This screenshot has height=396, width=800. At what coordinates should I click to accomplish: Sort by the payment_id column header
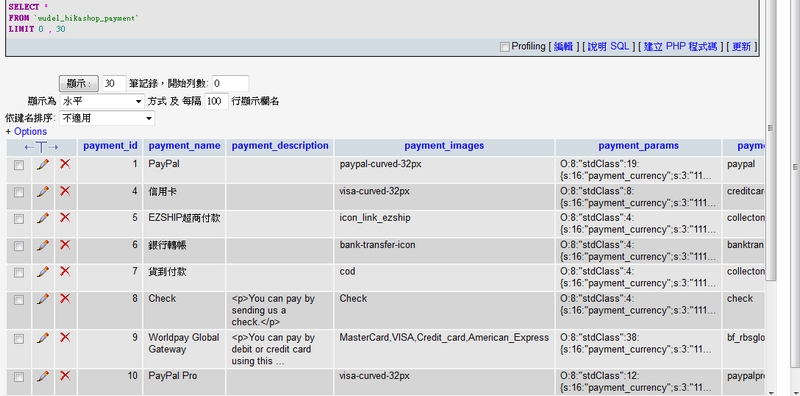(x=110, y=146)
